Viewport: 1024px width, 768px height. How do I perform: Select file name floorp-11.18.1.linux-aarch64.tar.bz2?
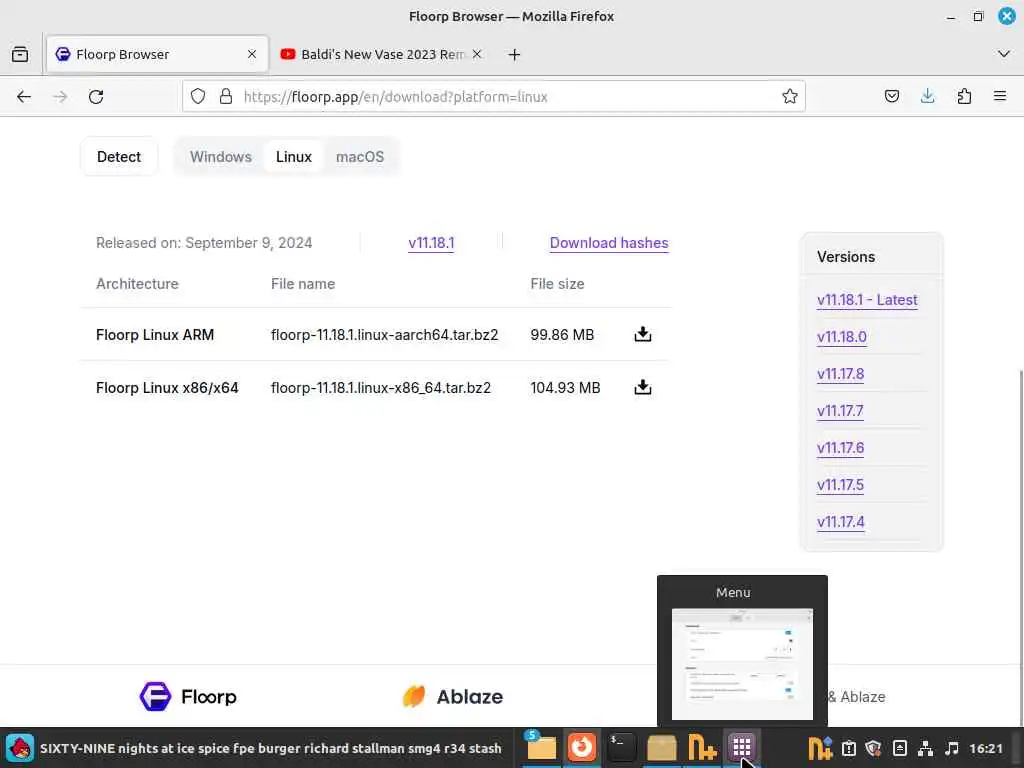[385, 335]
